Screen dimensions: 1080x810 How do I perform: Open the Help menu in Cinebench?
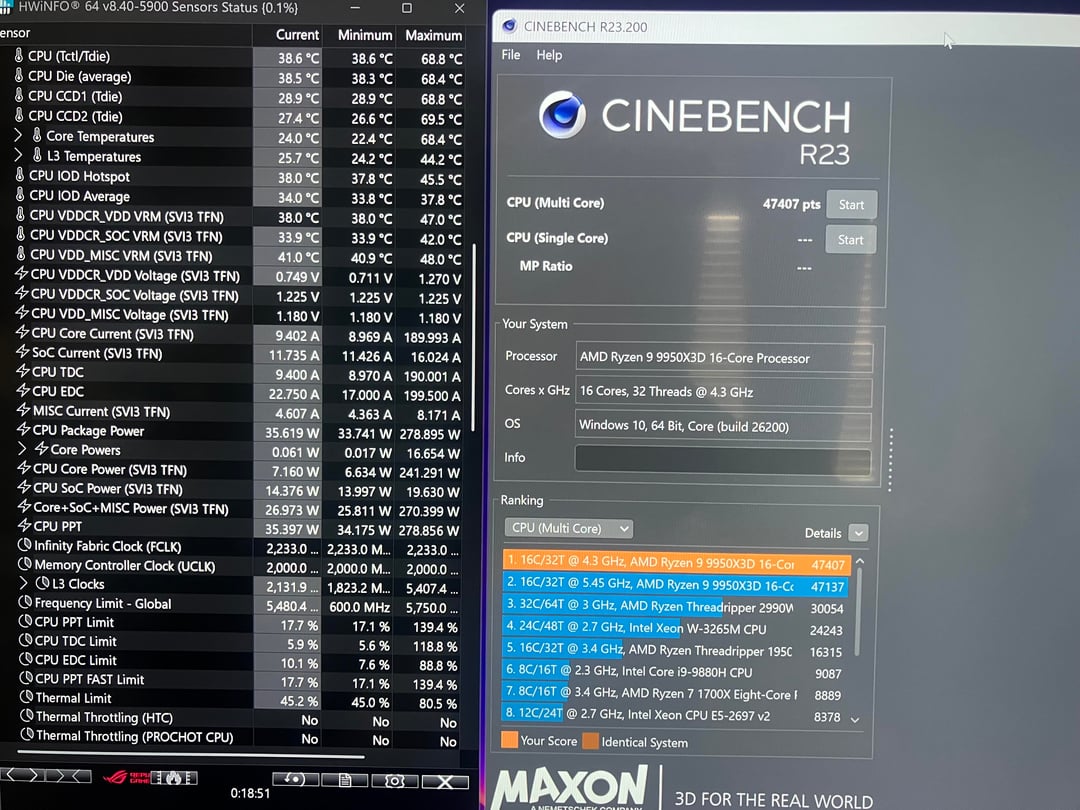coord(549,55)
